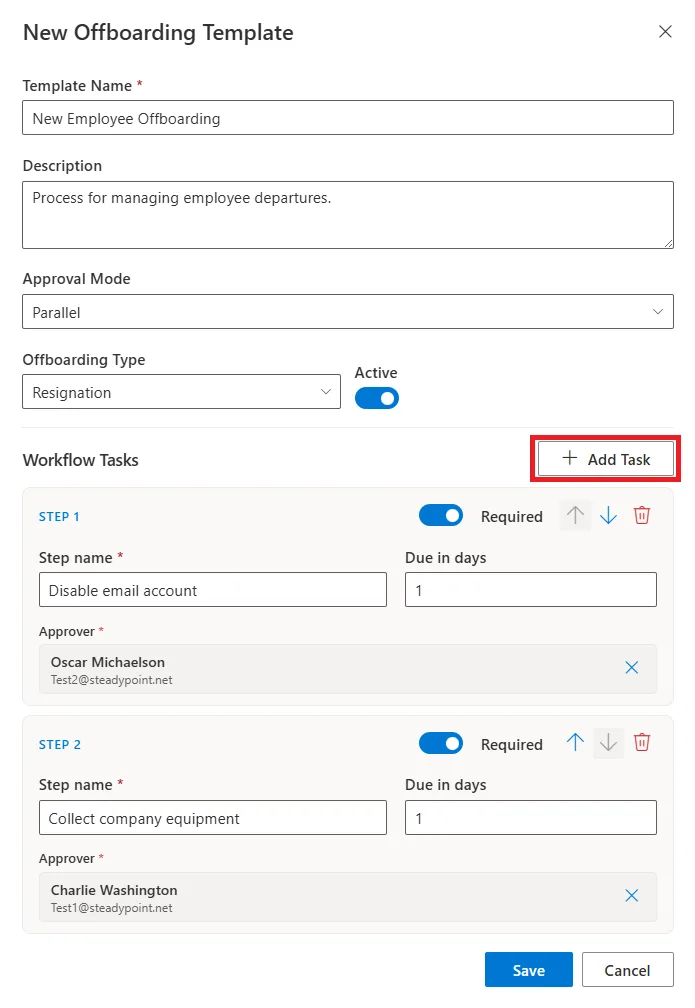695x1008 pixels.
Task: Toggle Required switch for Step 2
Action: click(x=440, y=744)
